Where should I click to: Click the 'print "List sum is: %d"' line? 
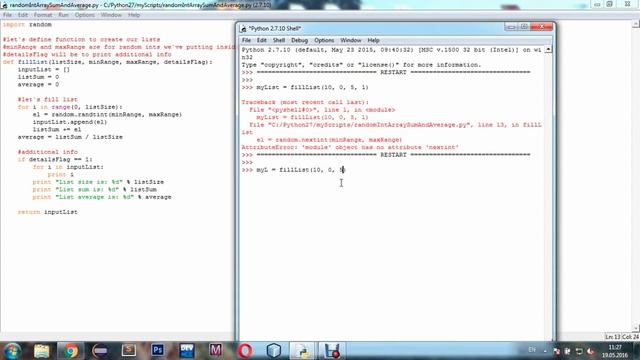tap(95, 189)
